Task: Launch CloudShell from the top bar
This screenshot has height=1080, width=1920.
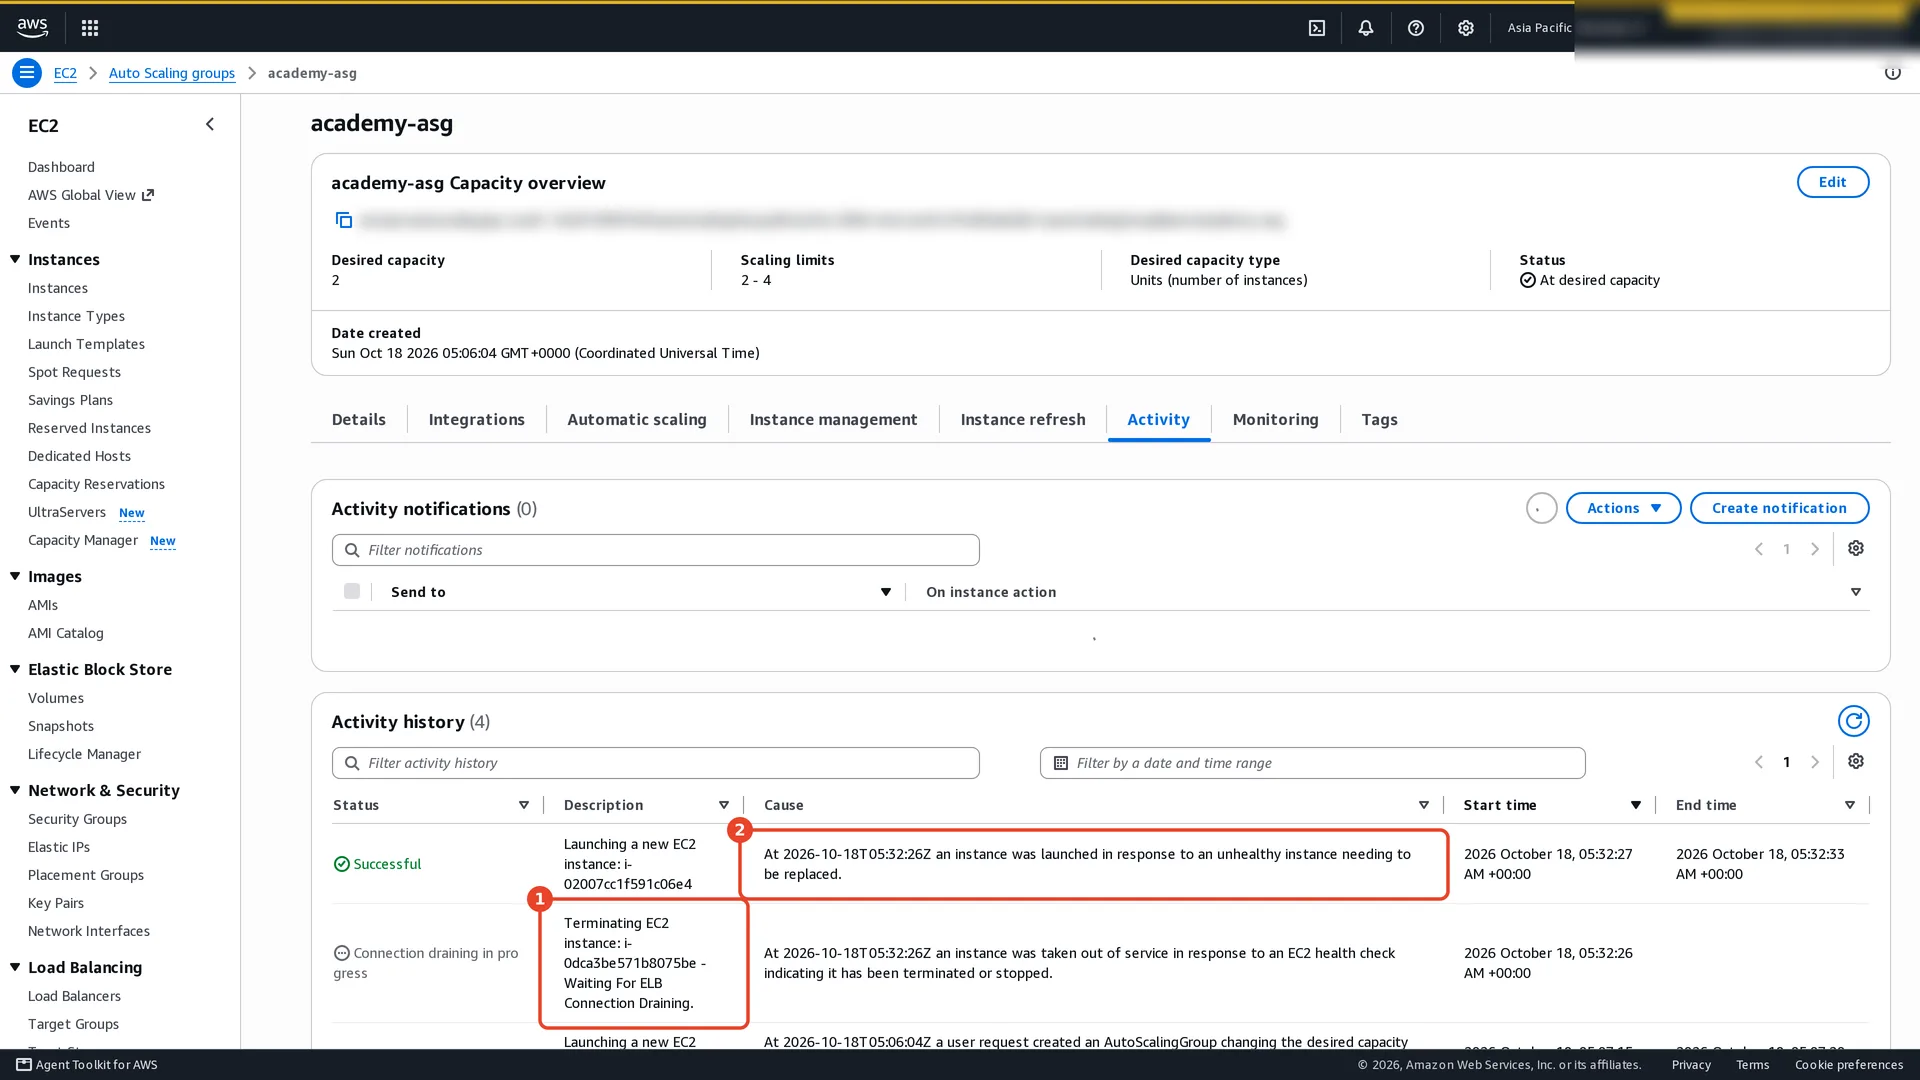Action: click(1317, 28)
